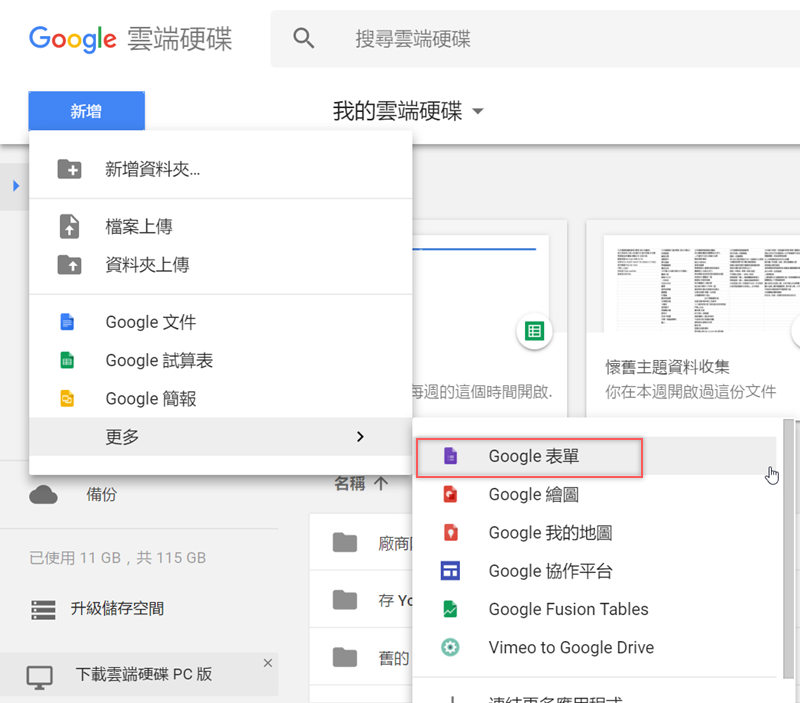Click the Google My Maps icon
The width and height of the screenshot is (800, 703).
point(450,532)
